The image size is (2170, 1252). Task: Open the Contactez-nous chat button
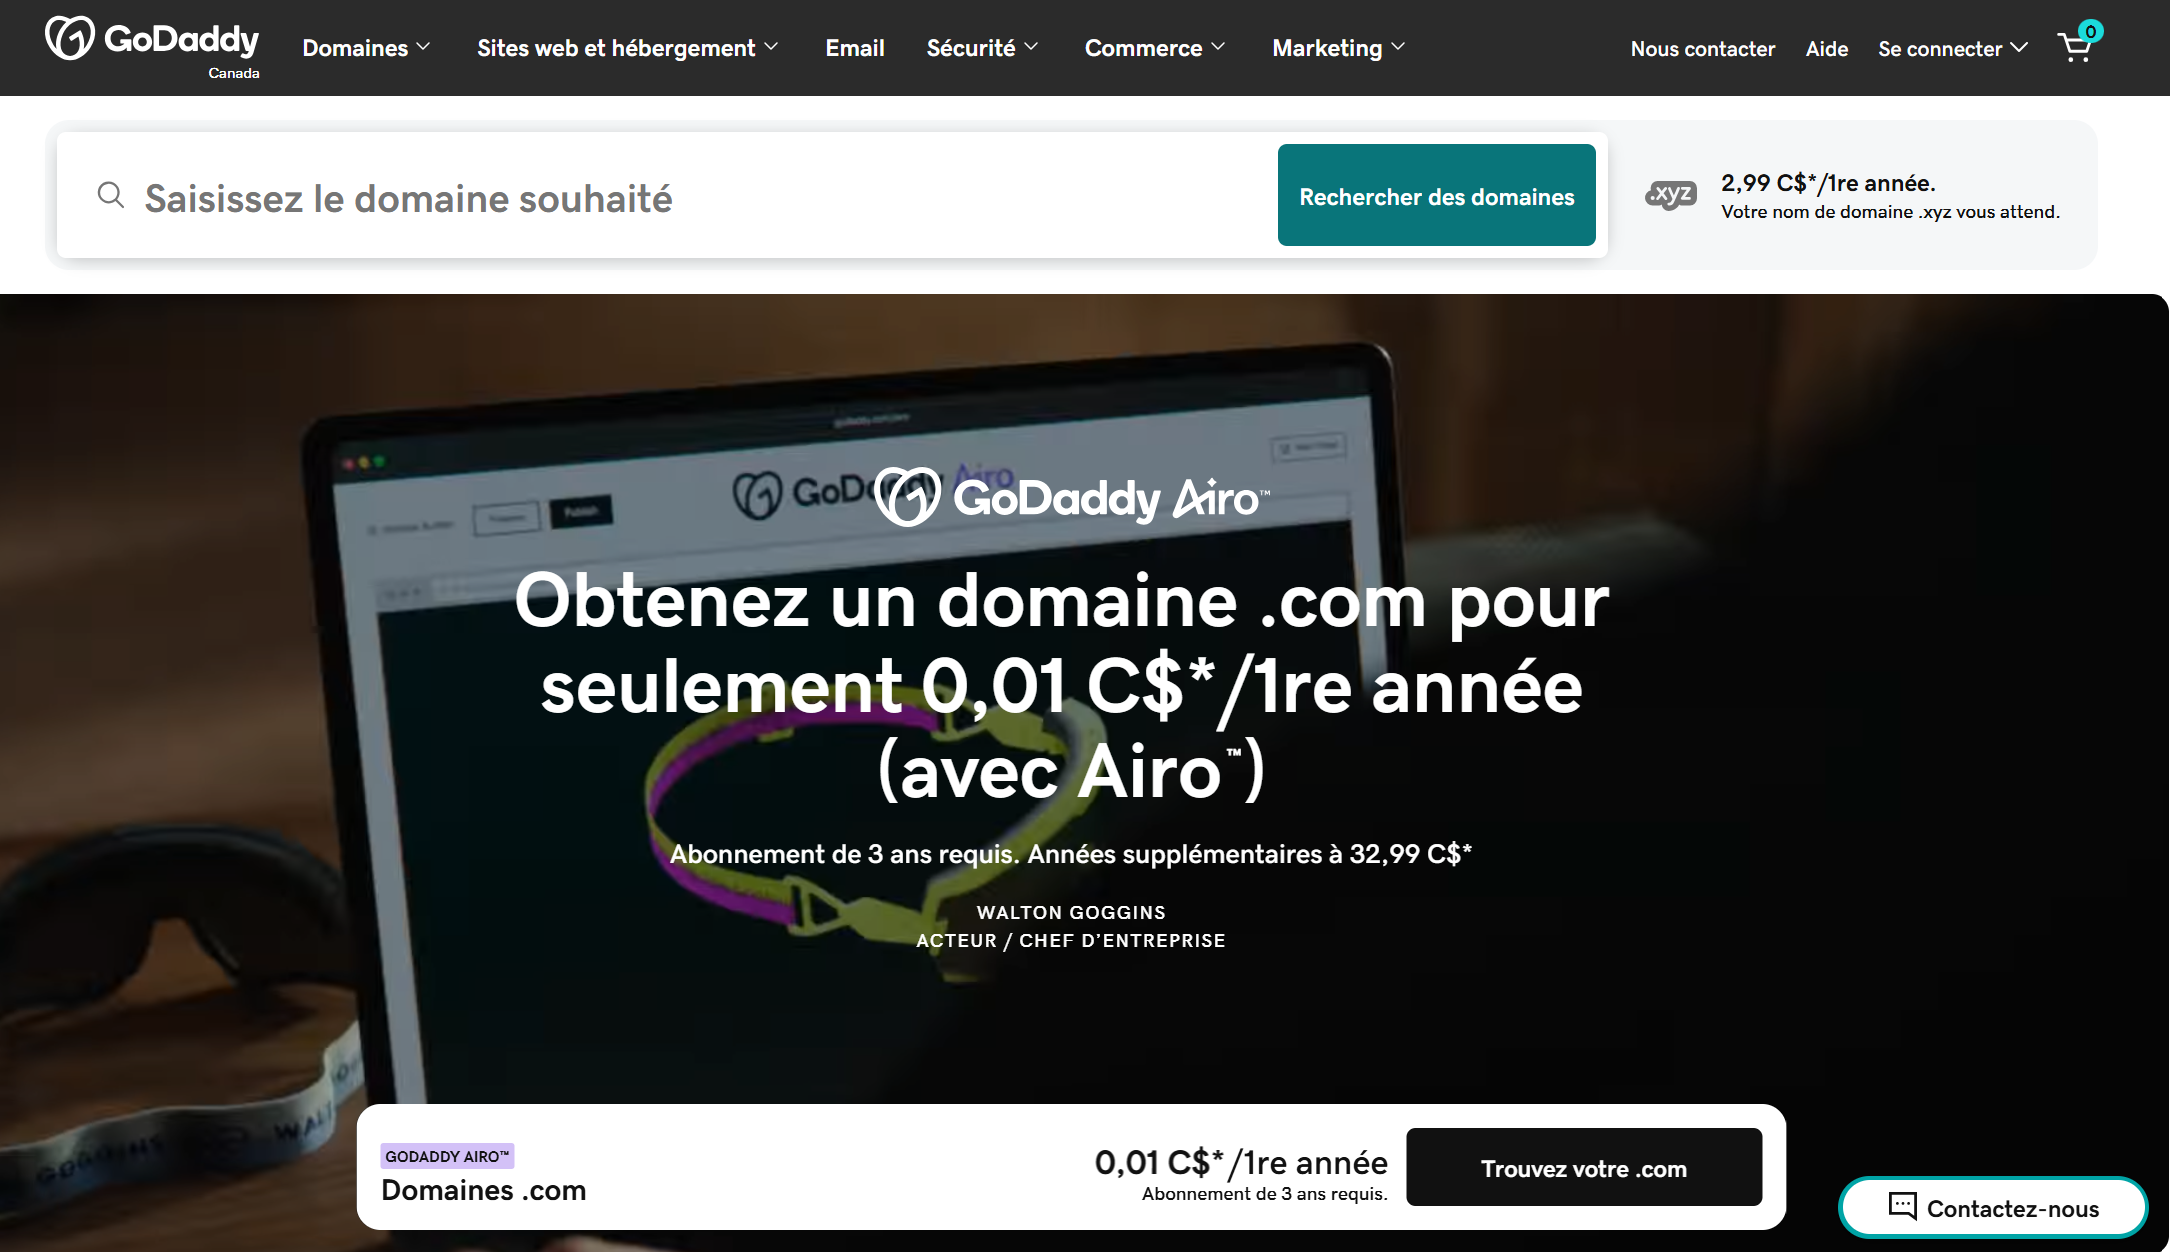[1993, 1207]
